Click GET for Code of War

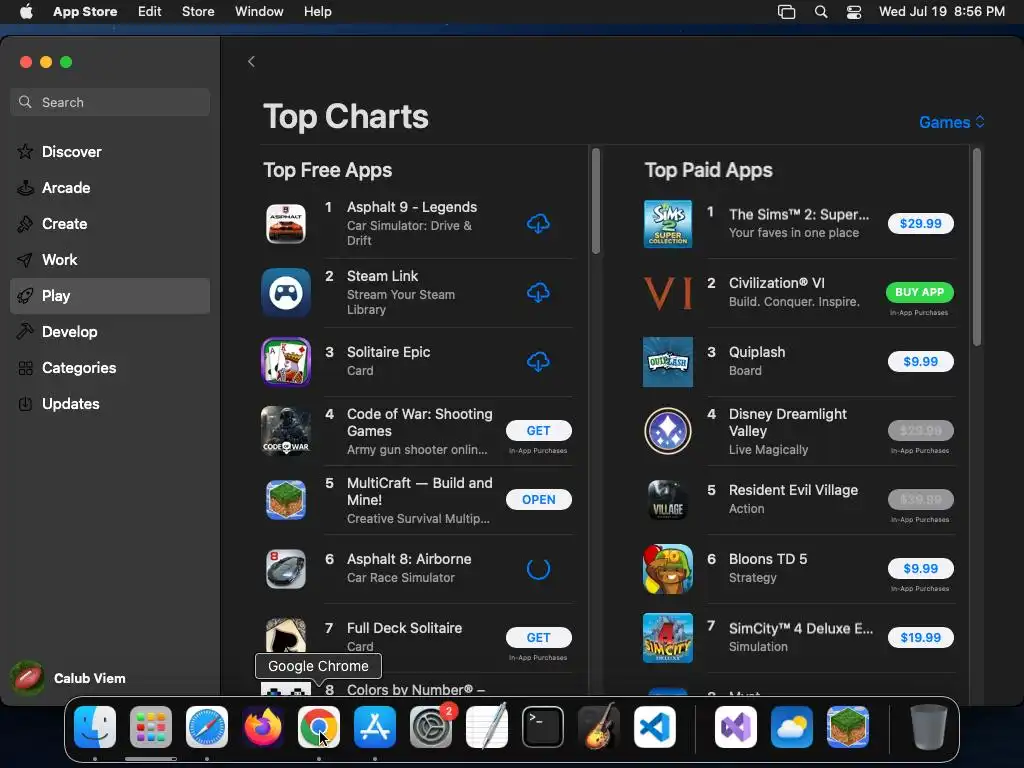click(538, 430)
